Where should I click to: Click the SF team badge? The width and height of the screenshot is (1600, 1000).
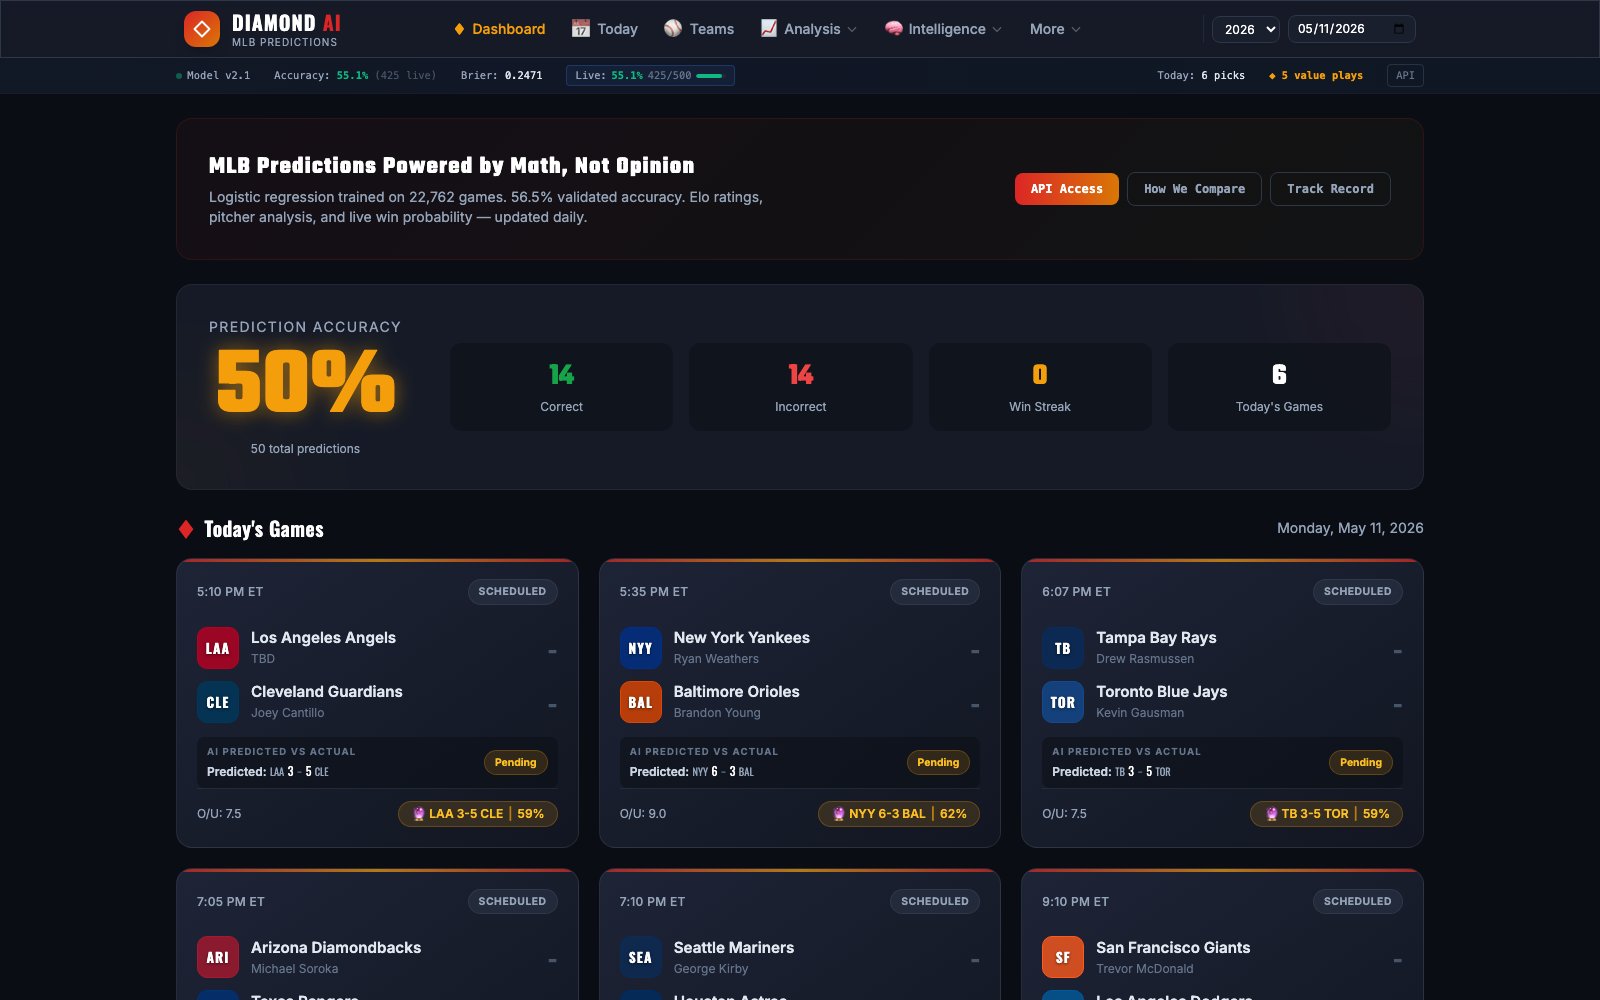(x=1063, y=957)
